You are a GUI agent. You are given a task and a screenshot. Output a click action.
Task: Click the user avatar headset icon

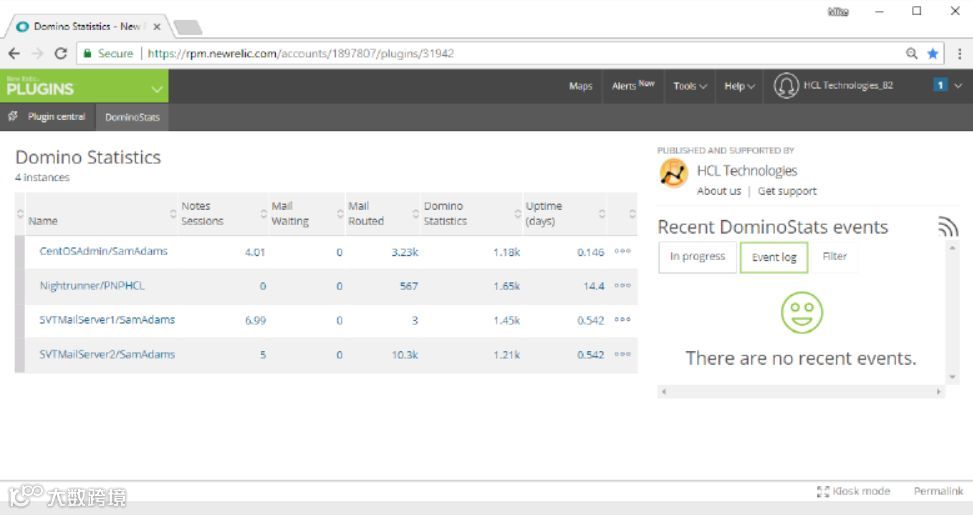[x=786, y=86]
